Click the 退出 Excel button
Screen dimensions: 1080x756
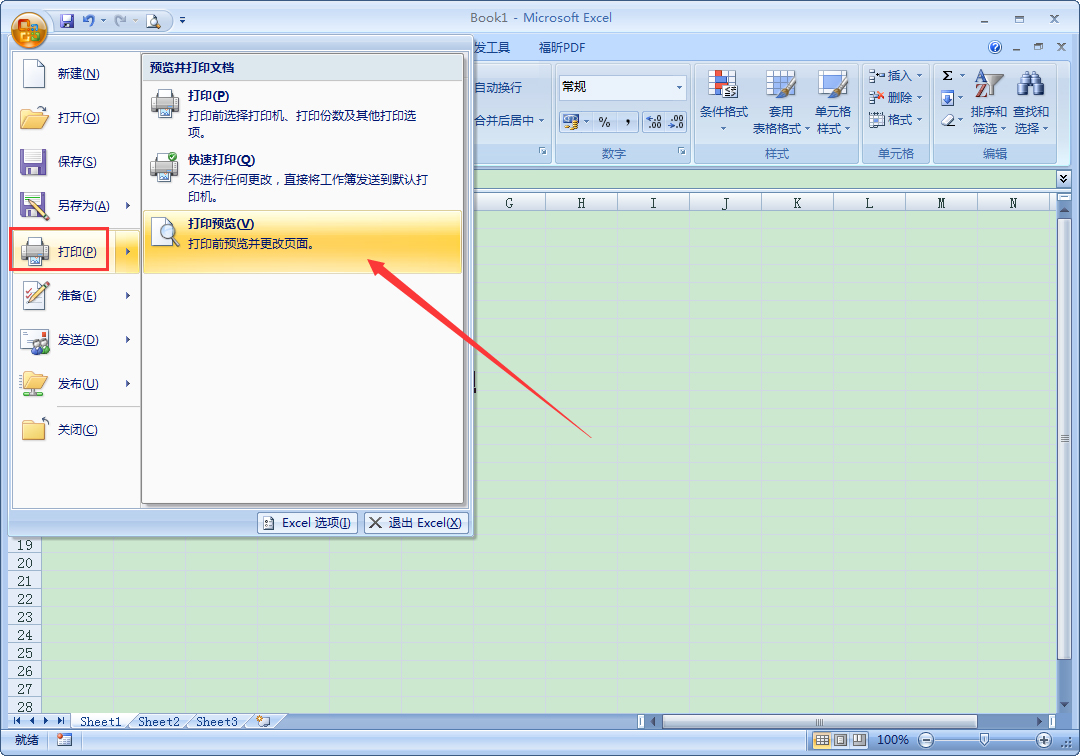coord(415,522)
